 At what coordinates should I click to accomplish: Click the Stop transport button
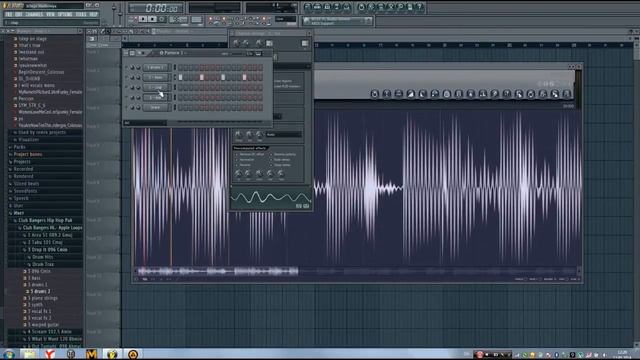pyautogui.click(x=152, y=19)
